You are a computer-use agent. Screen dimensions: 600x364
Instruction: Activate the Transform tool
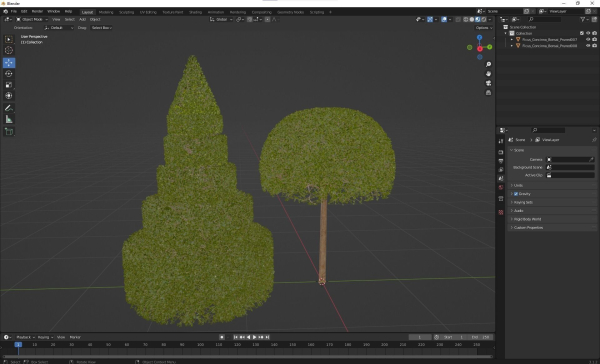pos(9,96)
